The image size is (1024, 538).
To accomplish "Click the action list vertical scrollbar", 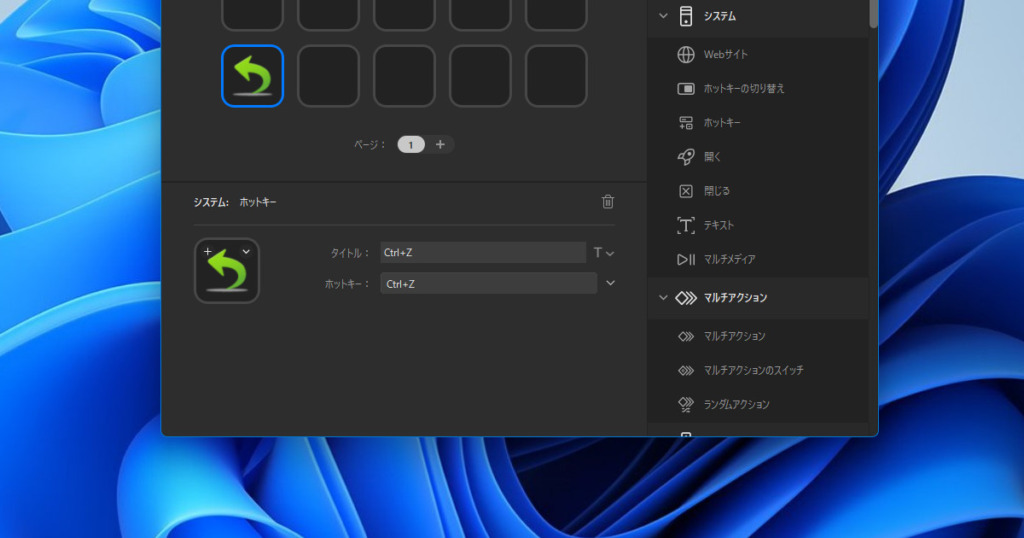I will point(873,14).
